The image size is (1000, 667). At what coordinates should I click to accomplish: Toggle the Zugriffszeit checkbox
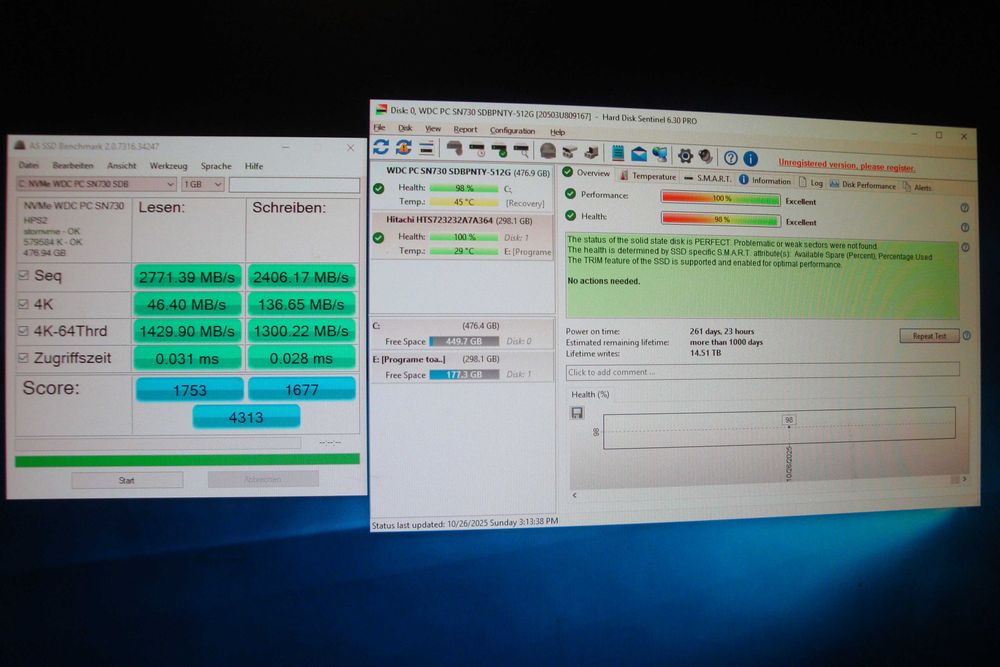click(24, 358)
